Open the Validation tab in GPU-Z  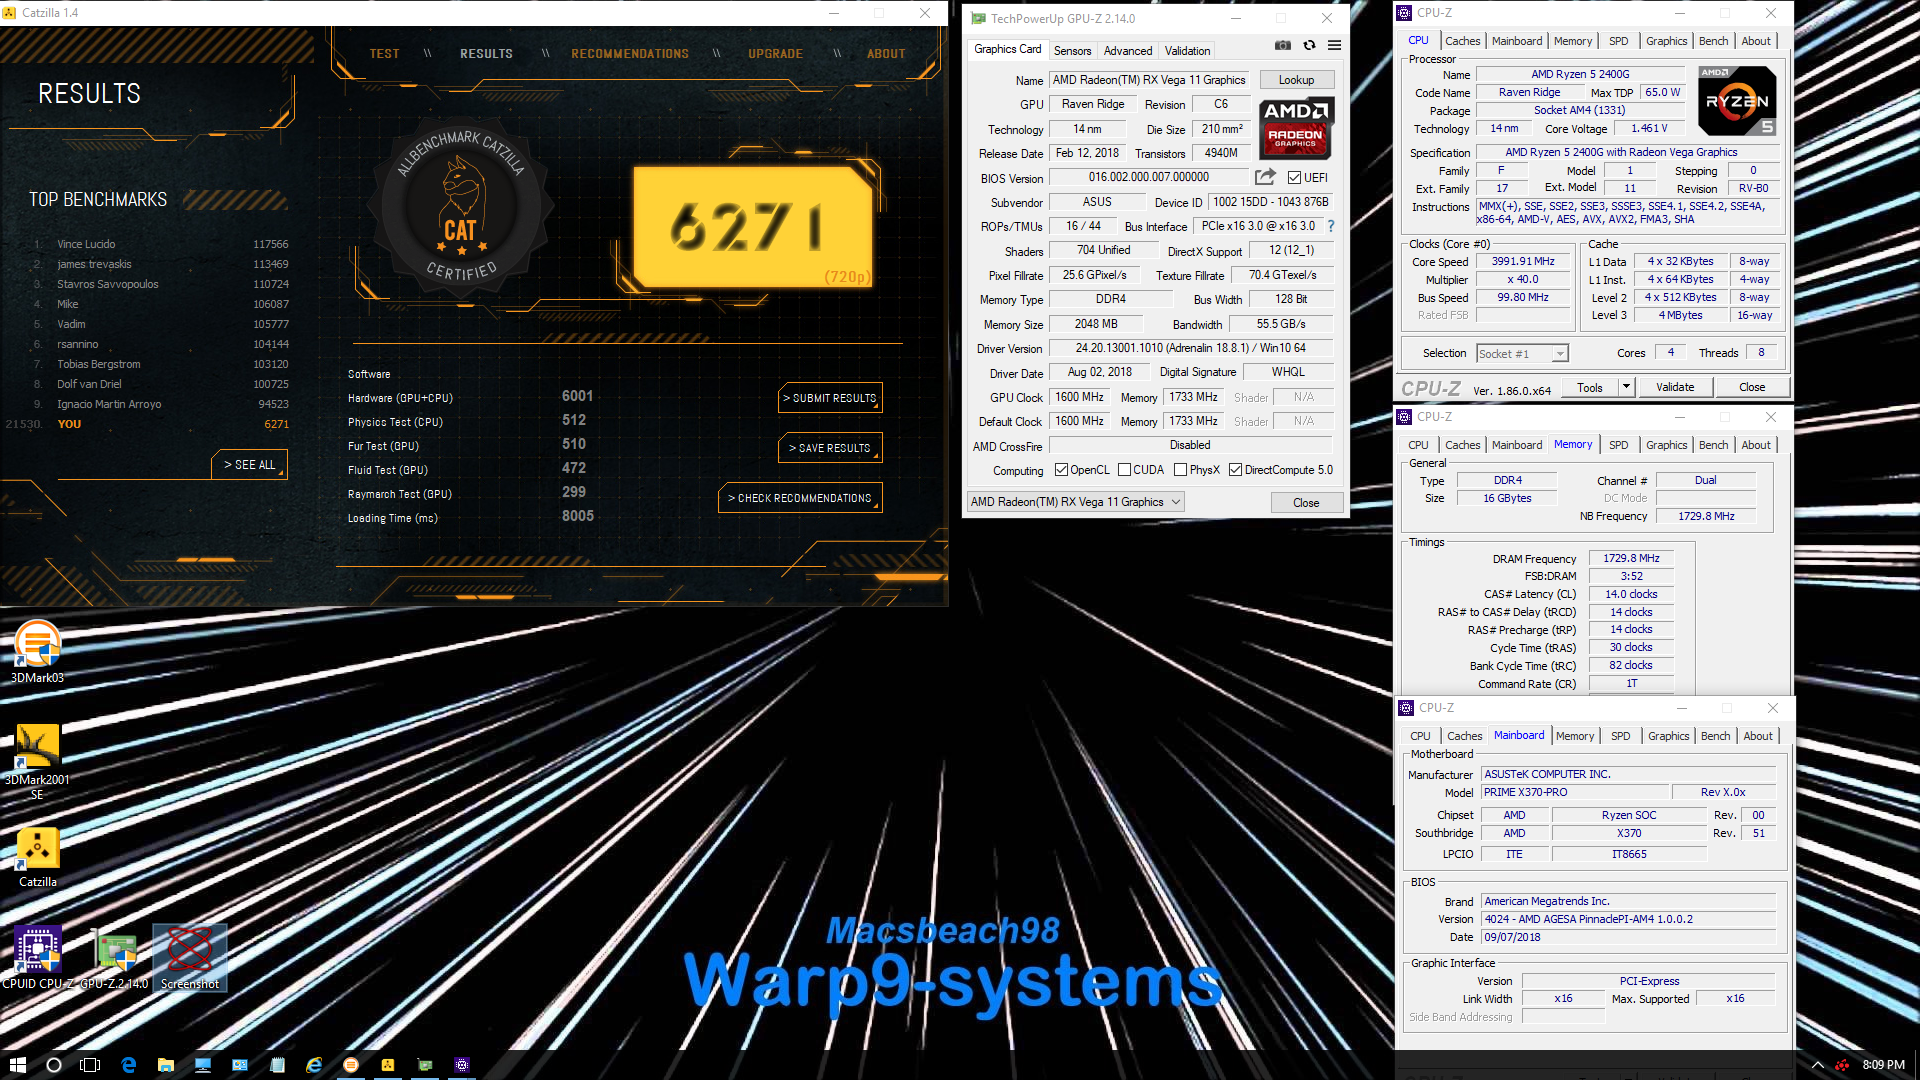click(x=1187, y=51)
